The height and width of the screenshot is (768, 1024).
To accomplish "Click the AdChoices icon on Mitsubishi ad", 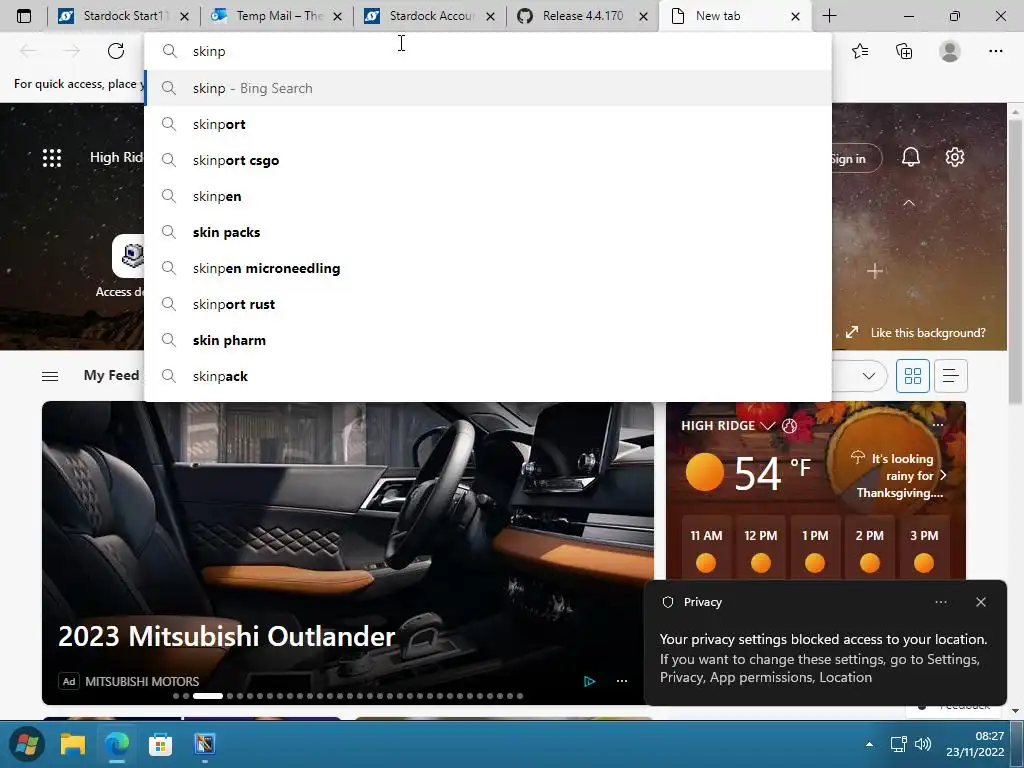I will coord(589,681).
